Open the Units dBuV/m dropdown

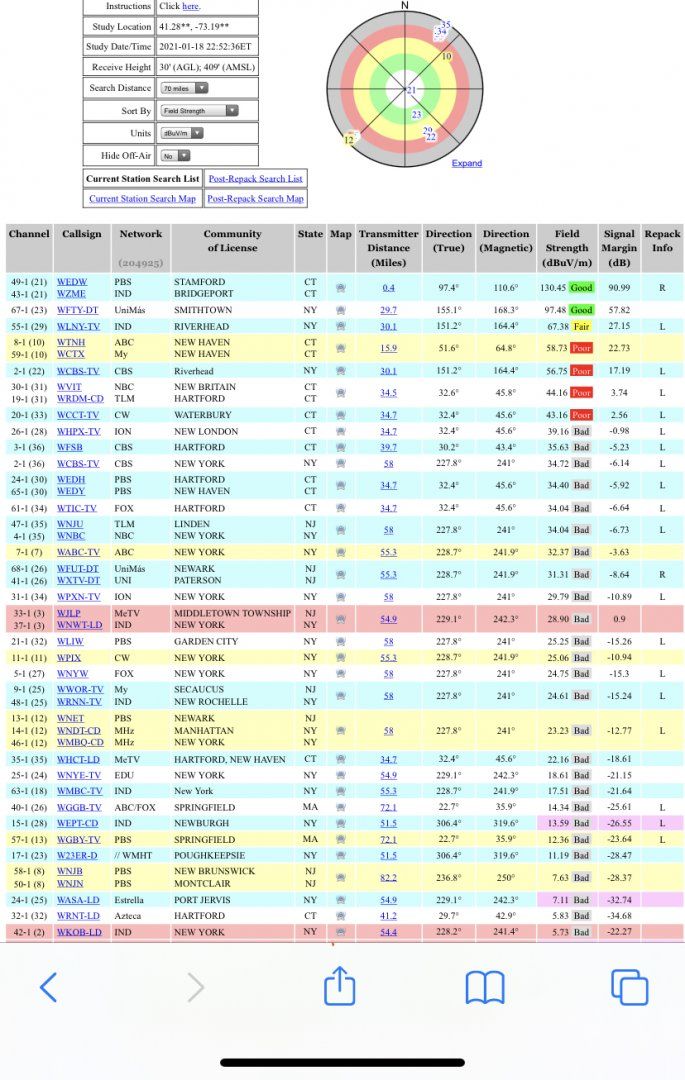(182, 133)
